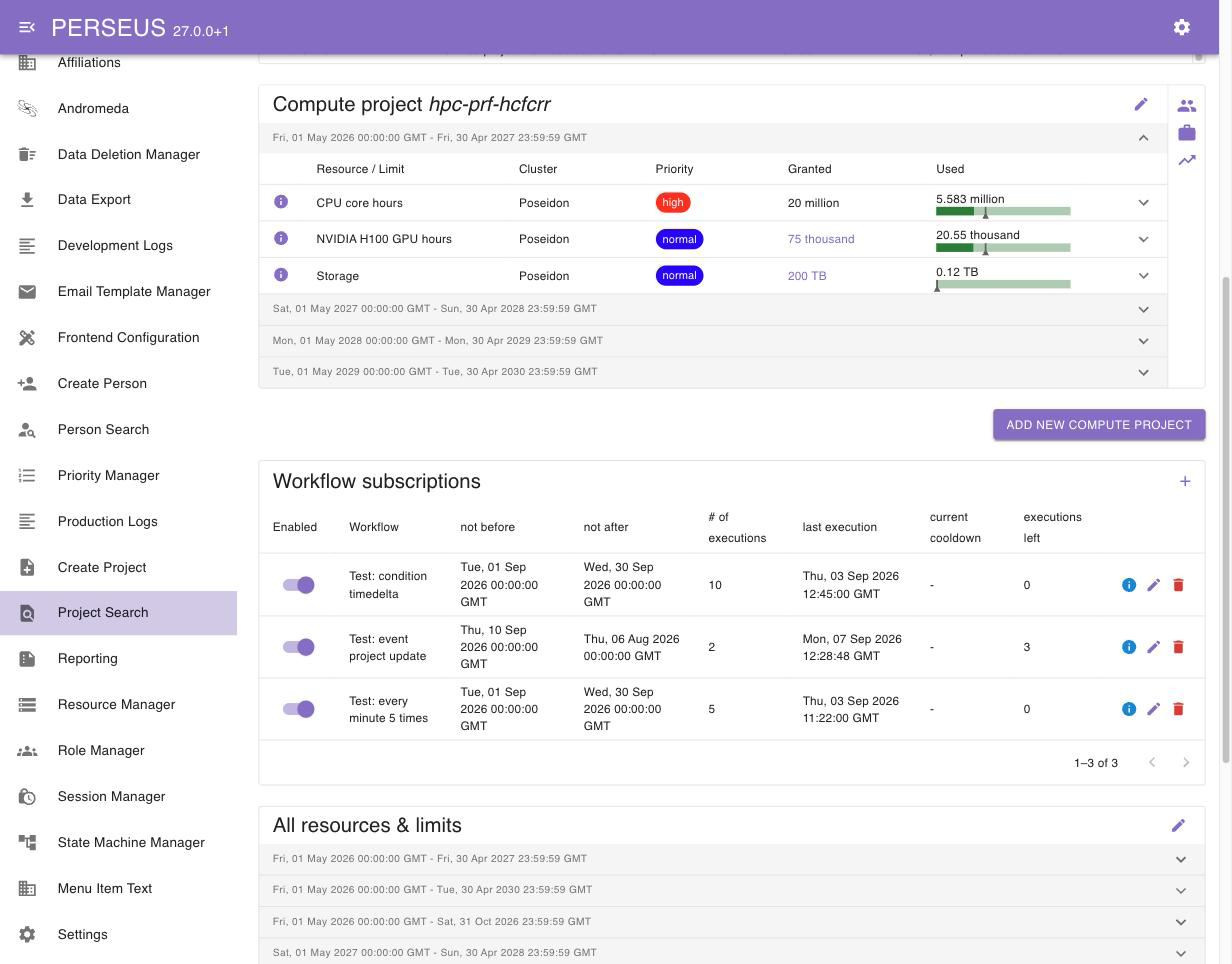Click the Data Deletion Manager sidebar icon

[x=27, y=154]
